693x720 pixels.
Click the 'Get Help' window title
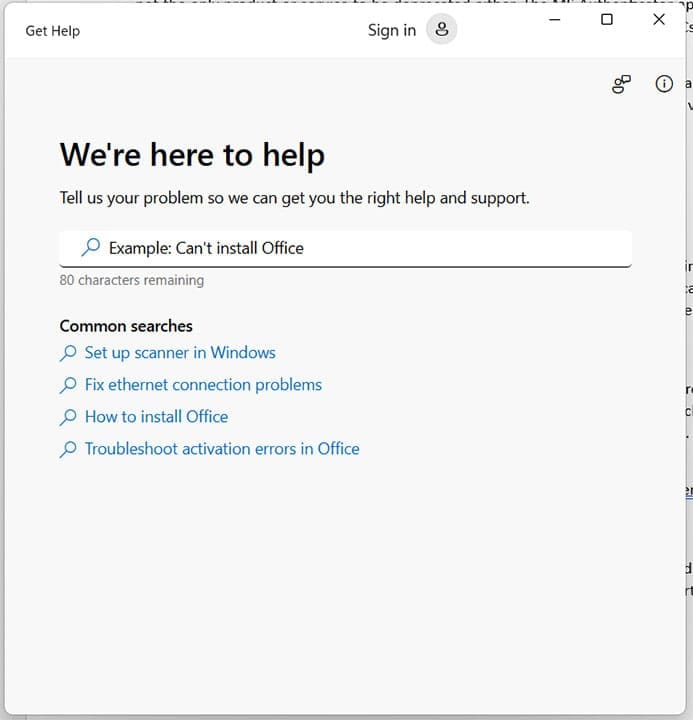[52, 31]
